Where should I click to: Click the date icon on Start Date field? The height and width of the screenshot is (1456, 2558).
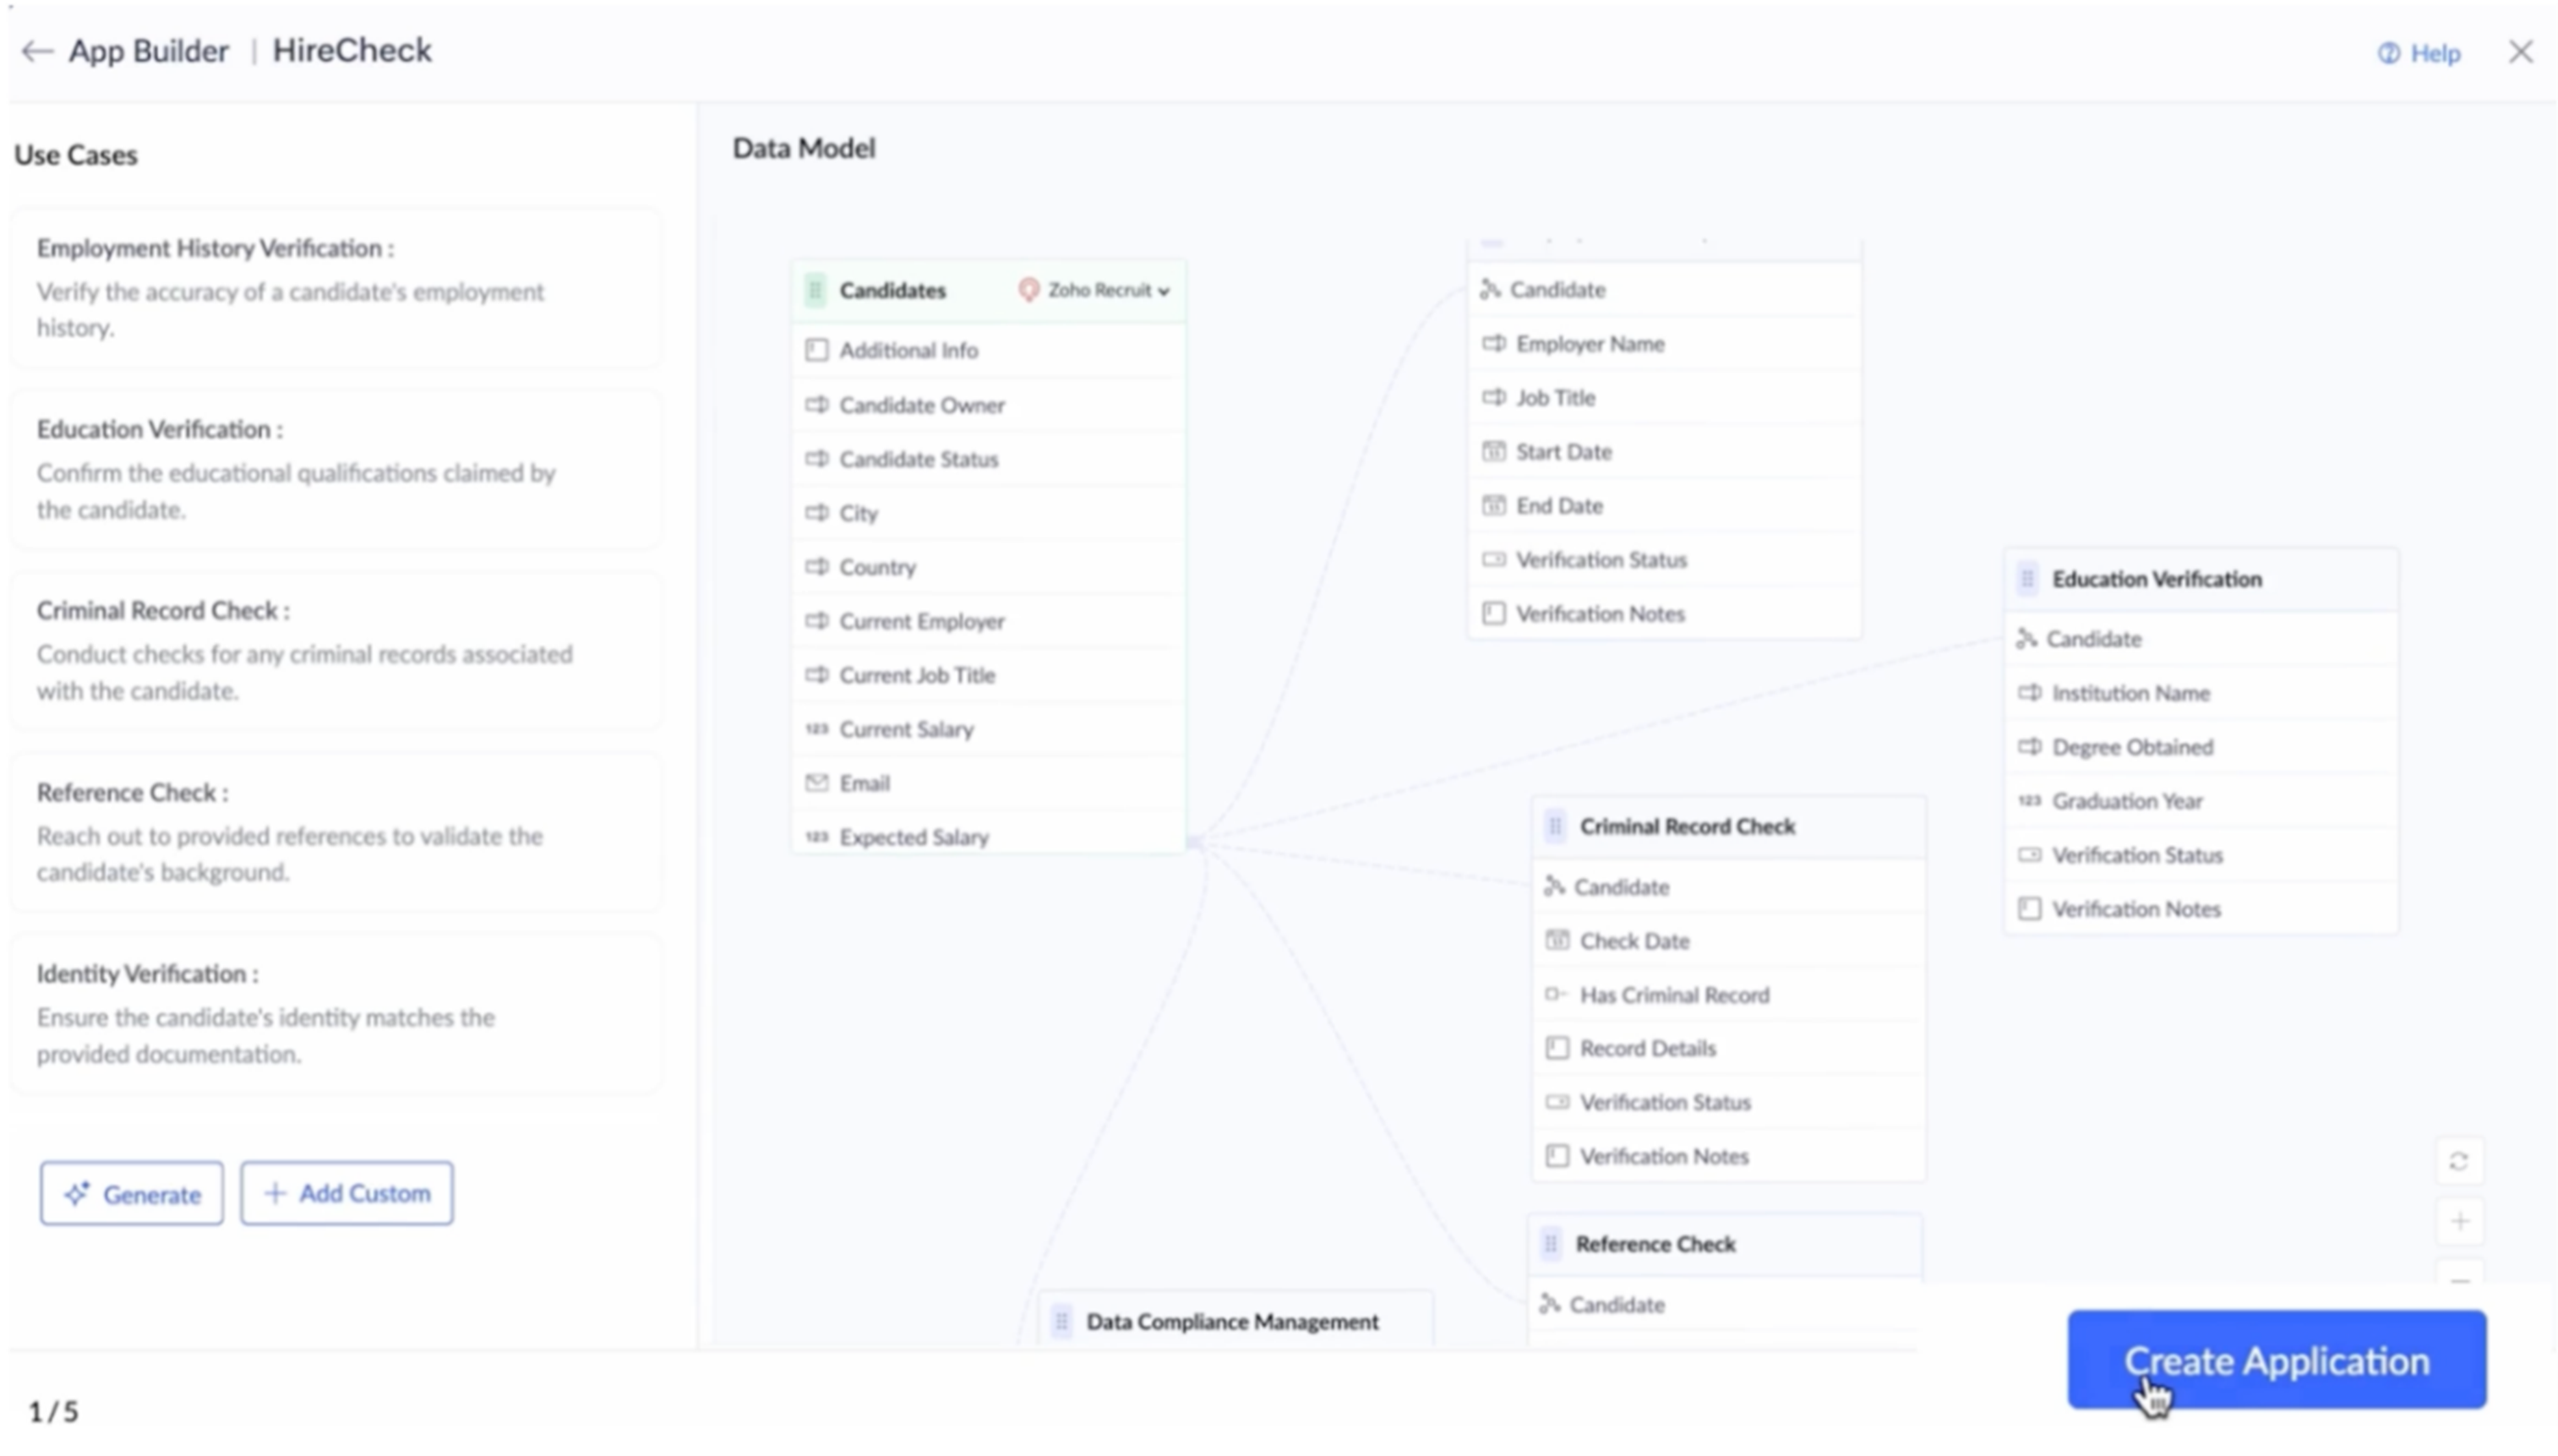[x=1493, y=451]
